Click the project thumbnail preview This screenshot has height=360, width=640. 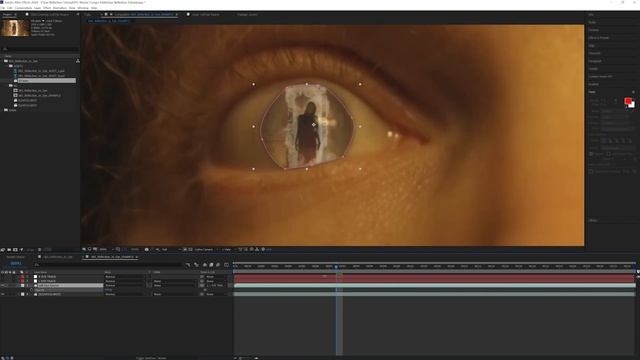click(x=15, y=28)
